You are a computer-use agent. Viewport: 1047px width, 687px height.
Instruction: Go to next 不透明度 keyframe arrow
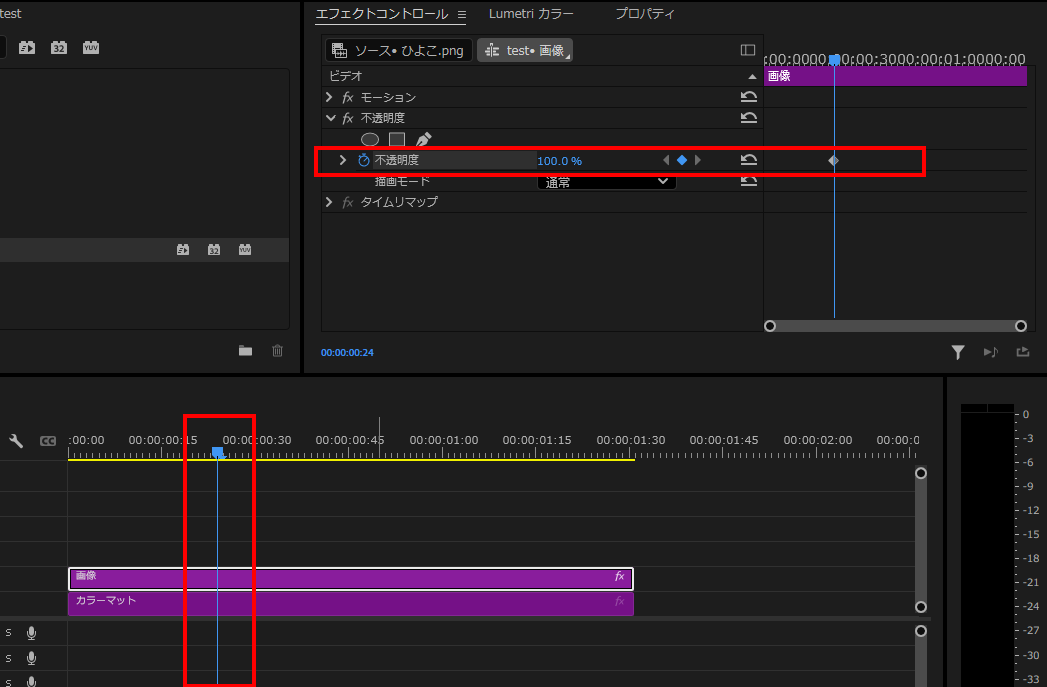point(698,160)
